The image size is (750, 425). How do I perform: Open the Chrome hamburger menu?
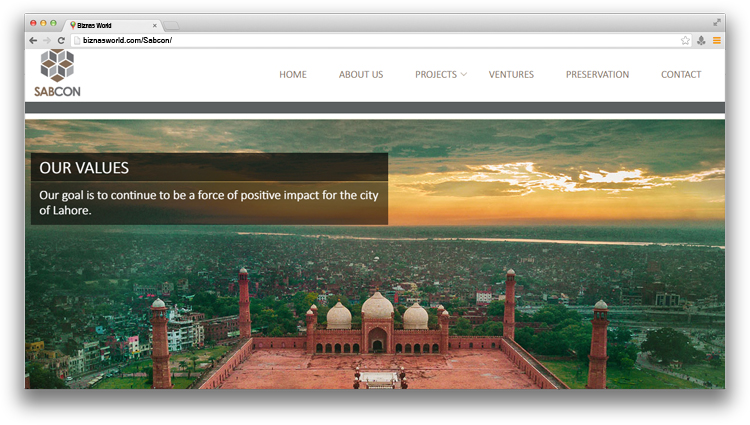(x=716, y=40)
